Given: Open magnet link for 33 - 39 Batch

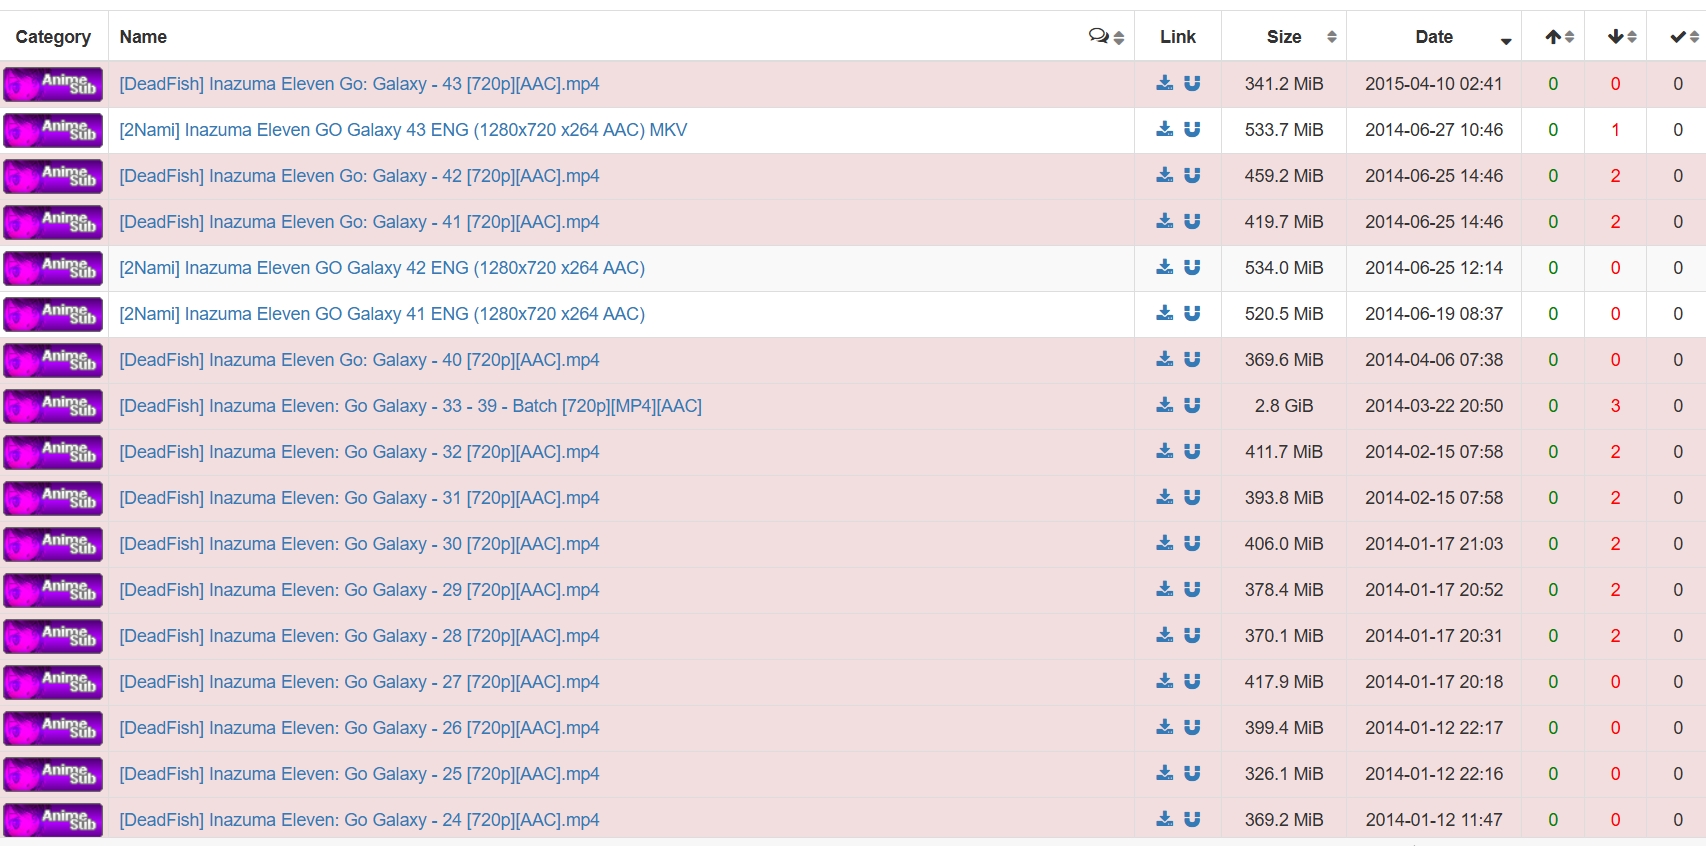Looking at the screenshot, I should 1192,405.
